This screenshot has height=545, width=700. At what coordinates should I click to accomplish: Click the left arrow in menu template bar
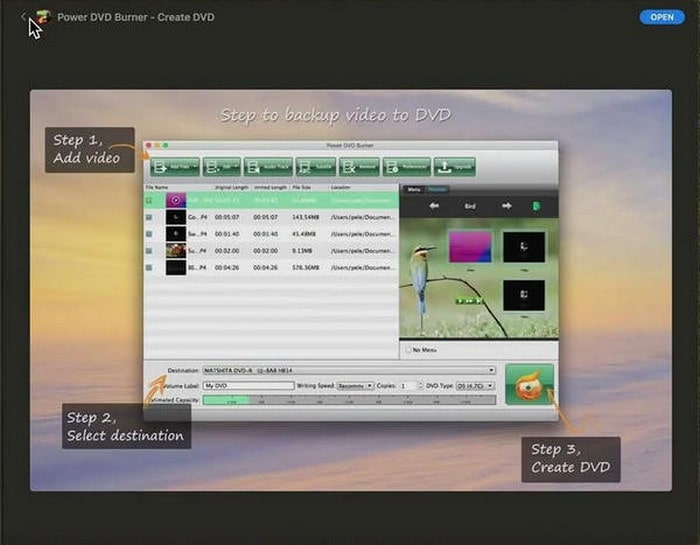click(x=434, y=206)
